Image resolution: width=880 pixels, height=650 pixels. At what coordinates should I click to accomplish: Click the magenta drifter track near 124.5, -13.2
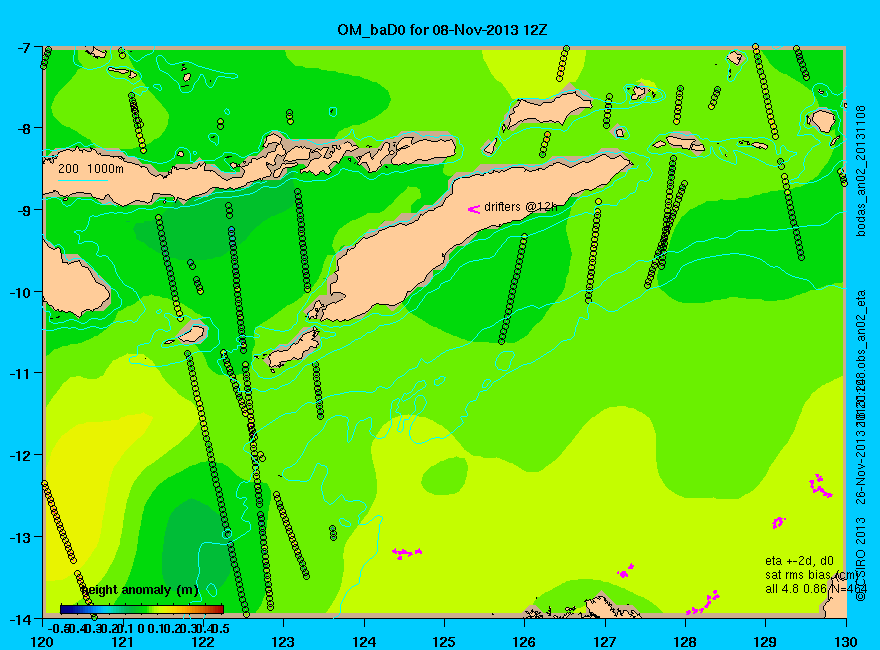click(x=407, y=553)
